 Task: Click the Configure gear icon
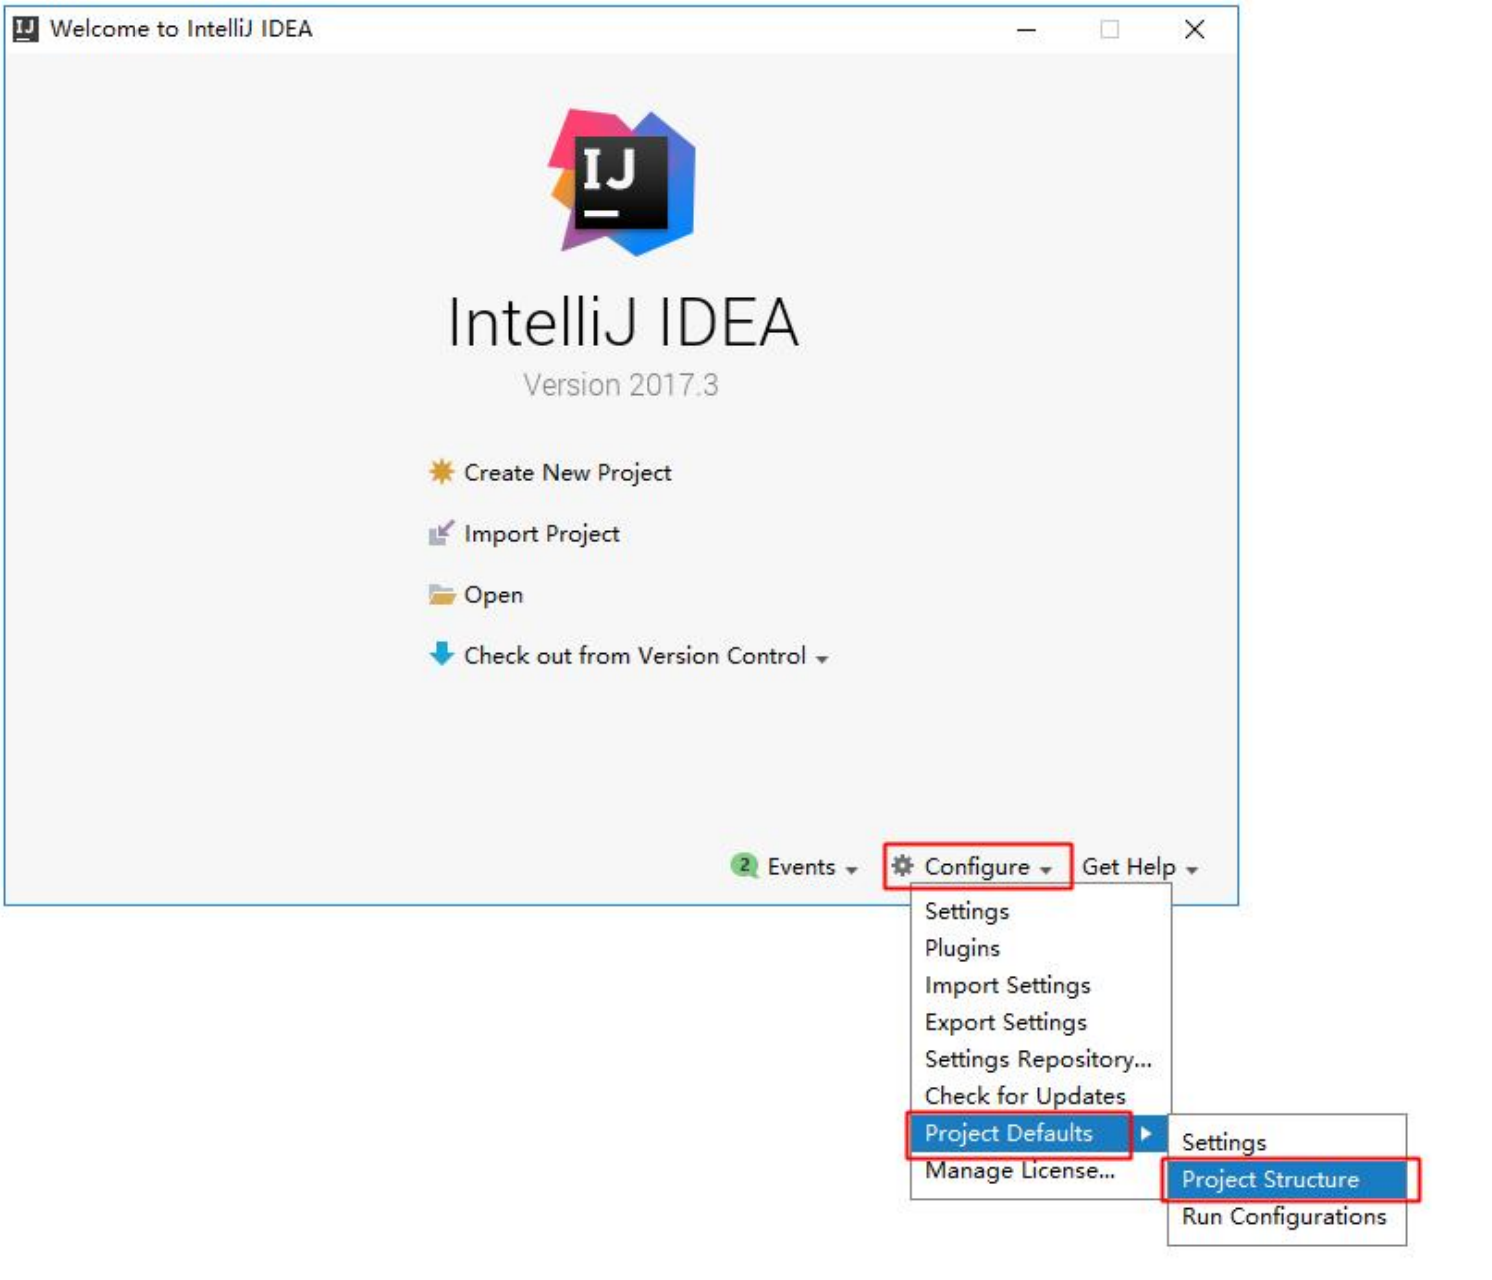pos(902,865)
